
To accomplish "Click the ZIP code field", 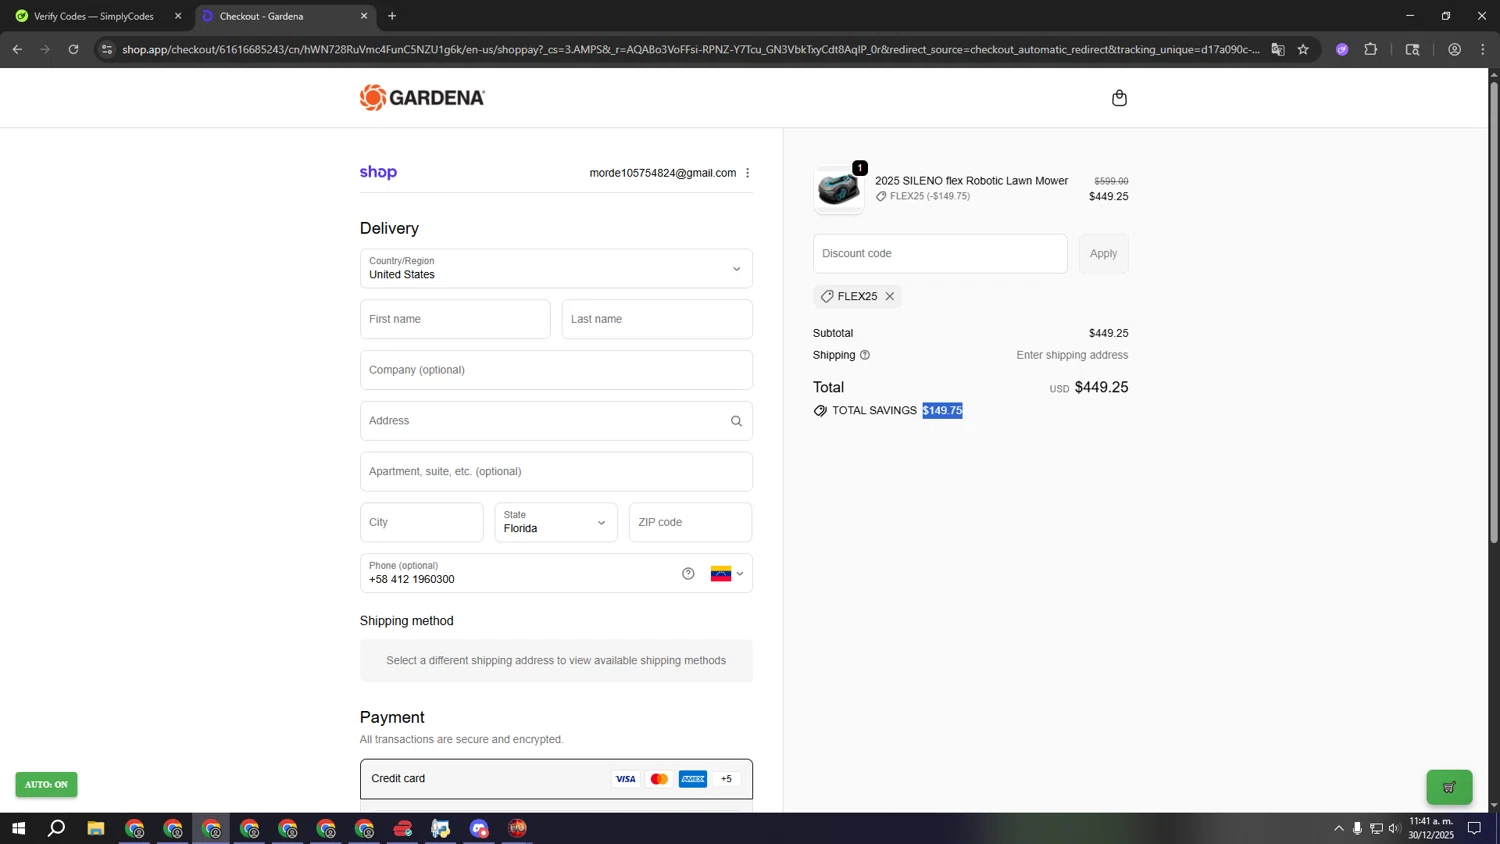I will [690, 522].
